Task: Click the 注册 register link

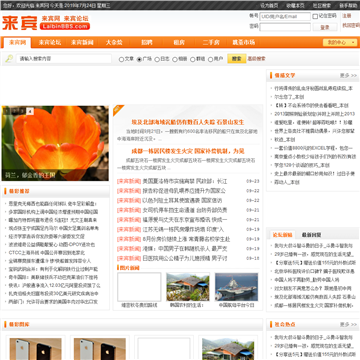Action: 347,16
